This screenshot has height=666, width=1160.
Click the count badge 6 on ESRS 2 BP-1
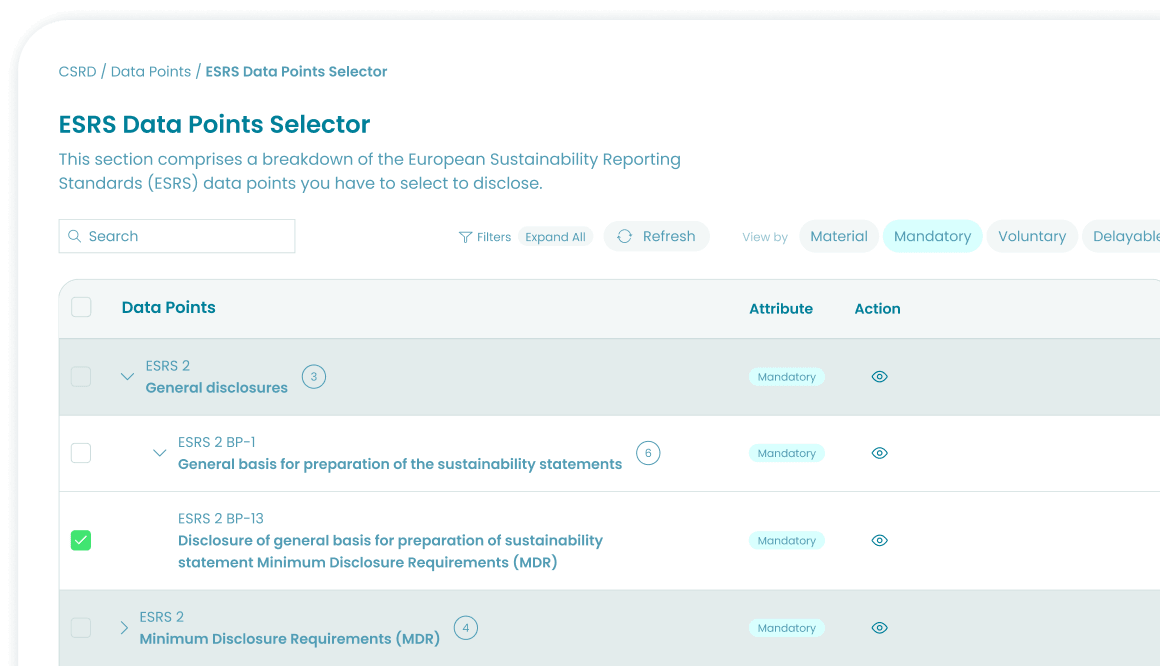tap(648, 453)
